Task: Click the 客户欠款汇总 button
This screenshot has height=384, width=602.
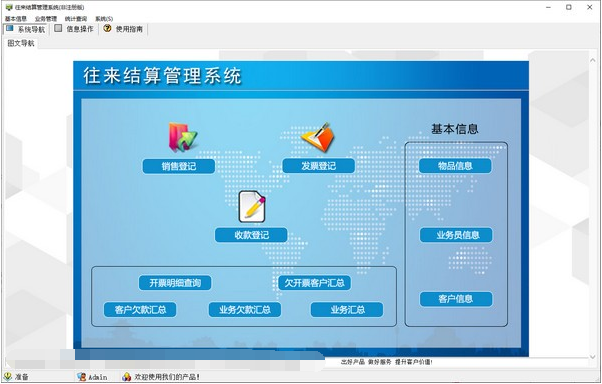Action: click(140, 310)
